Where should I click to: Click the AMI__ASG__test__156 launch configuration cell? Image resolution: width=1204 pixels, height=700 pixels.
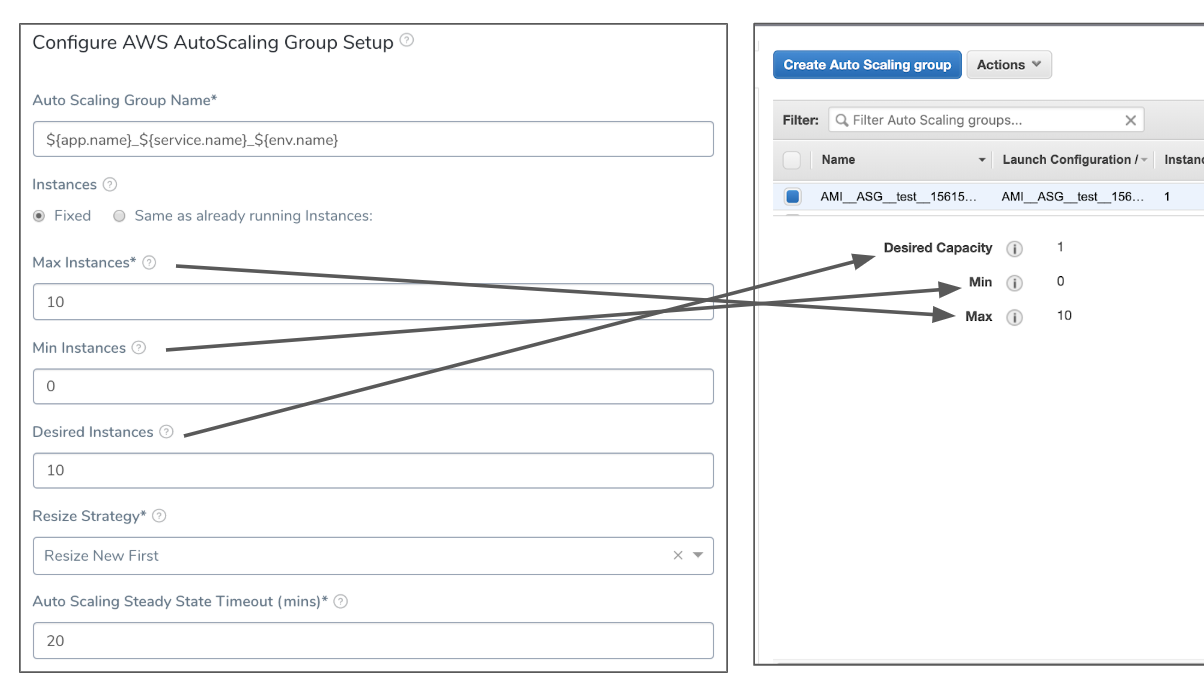pyautogui.click(x=1073, y=197)
